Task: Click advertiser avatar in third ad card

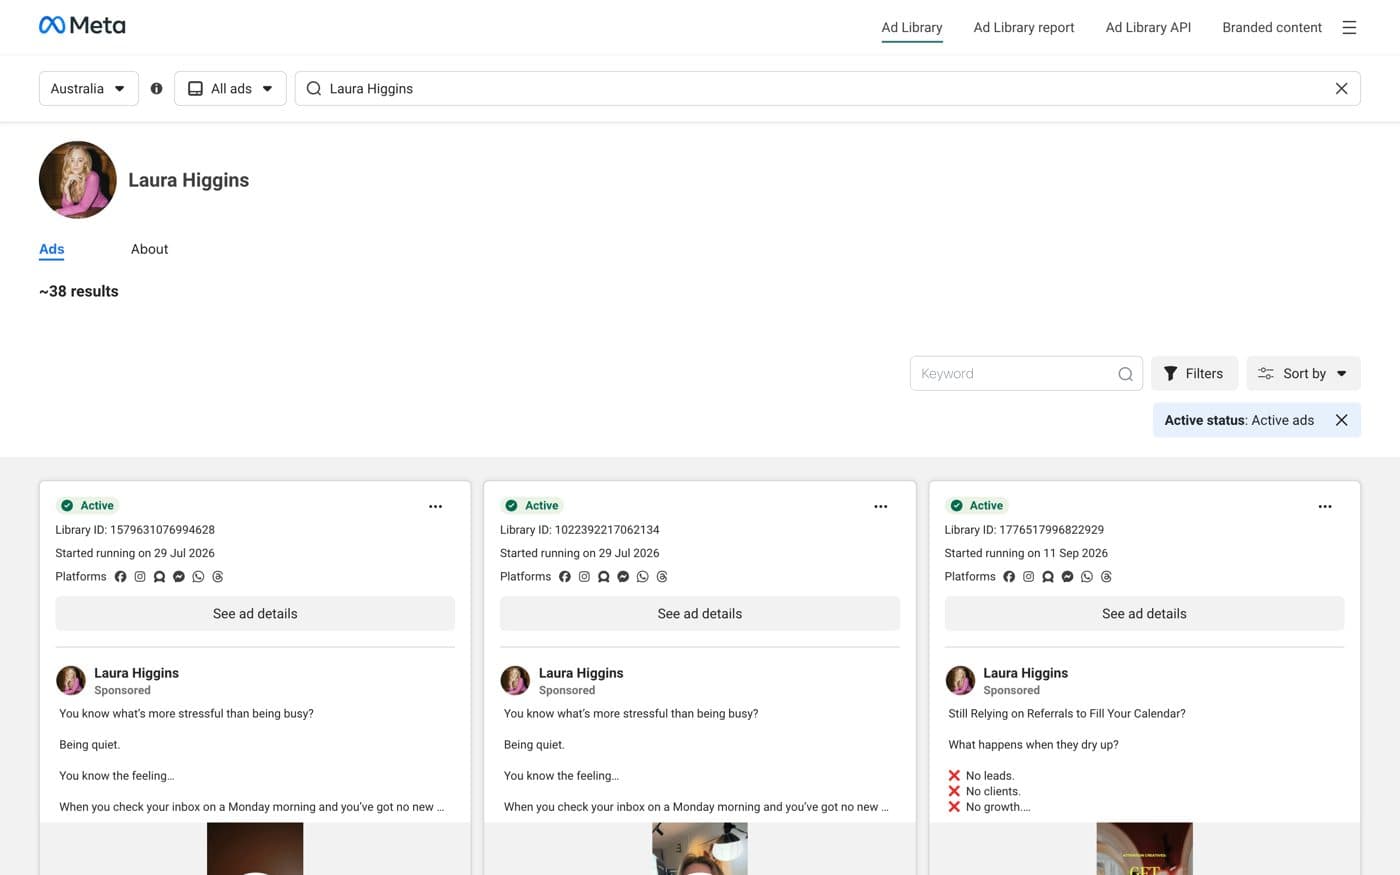Action: 960,680
